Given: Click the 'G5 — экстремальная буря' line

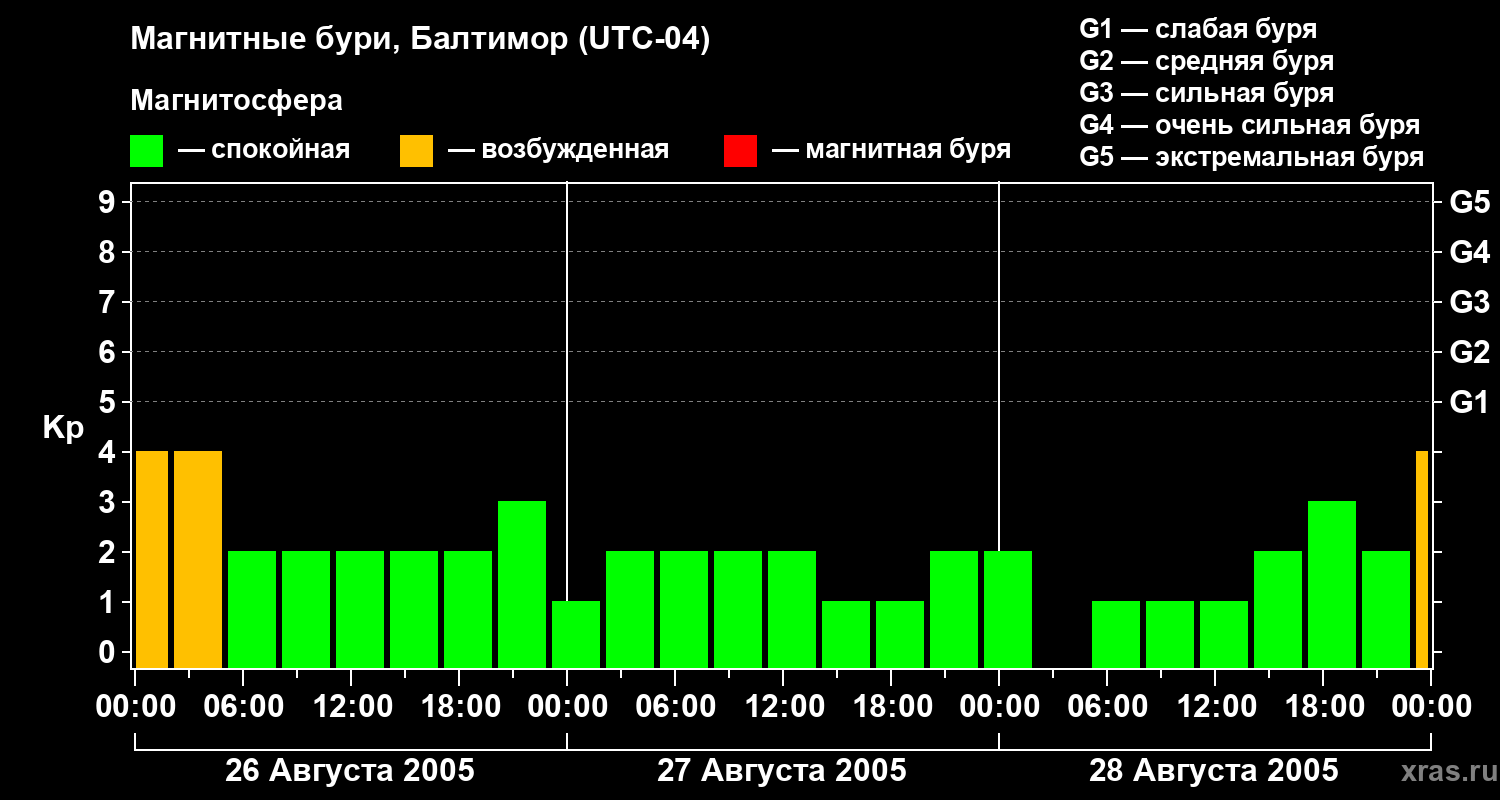Looking at the screenshot, I should [x=1252, y=157].
